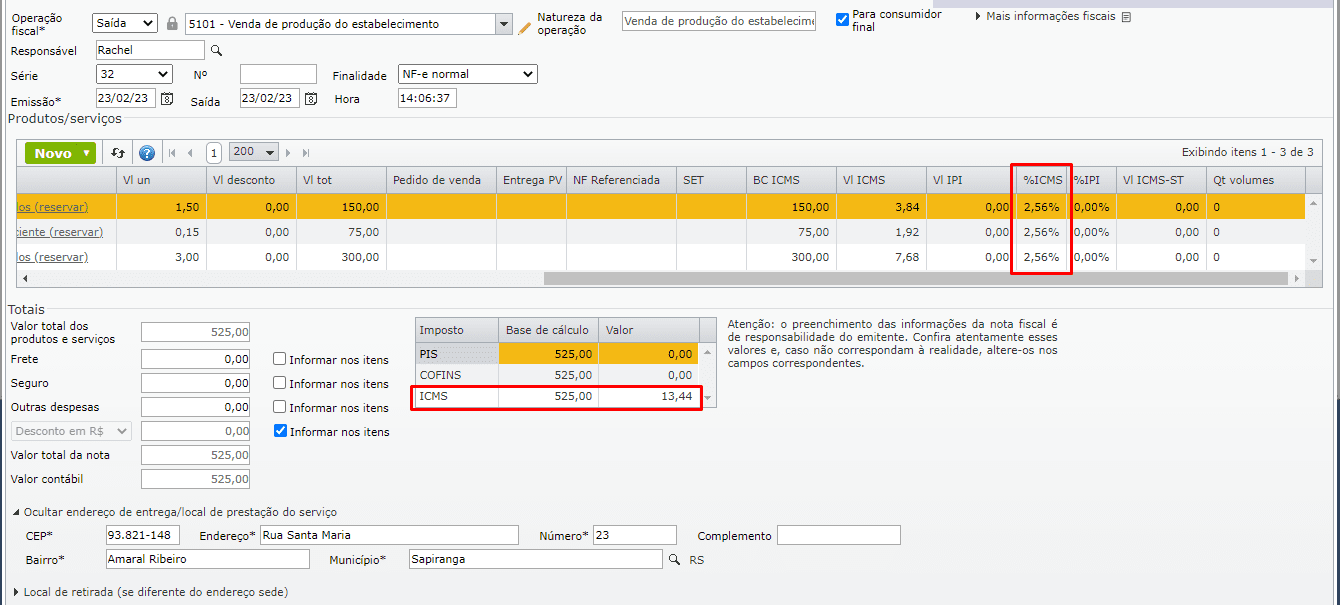The height and width of the screenshot is (605, 1340).
Task: Refresh the Produtos/serviços list
Action: click(x=118, y=152)
